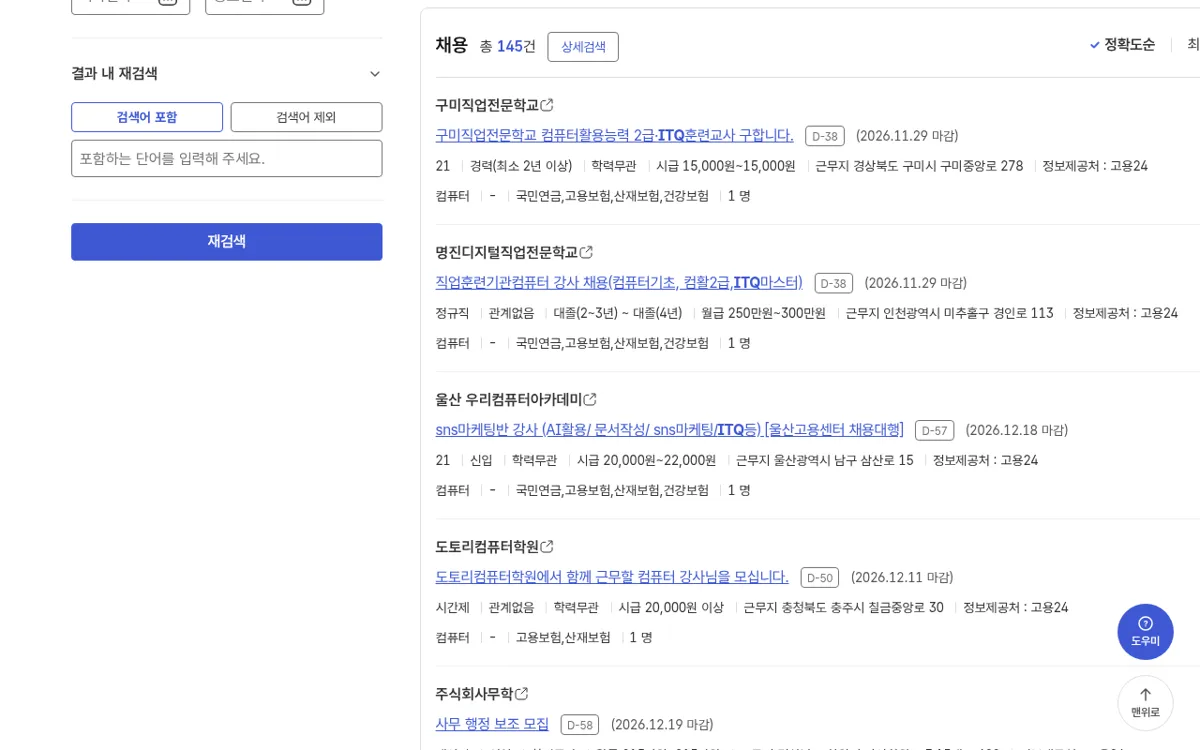Image resolution: width=1200 pixels, height=750 pixels.
Task: Open posting 사무 행정 보조 모집
Action: pos(492,723)
